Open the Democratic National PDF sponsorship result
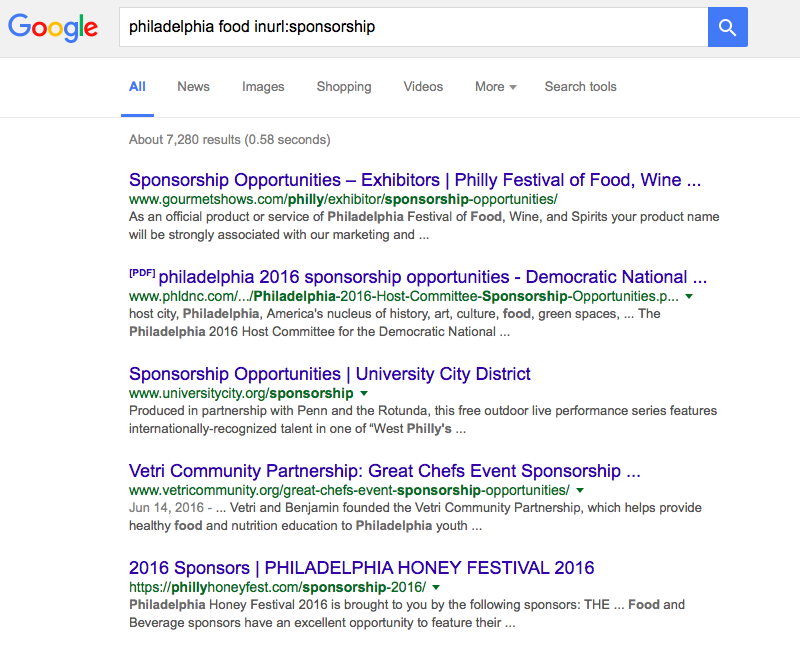800x646 pixels. (x=432, y=277)
